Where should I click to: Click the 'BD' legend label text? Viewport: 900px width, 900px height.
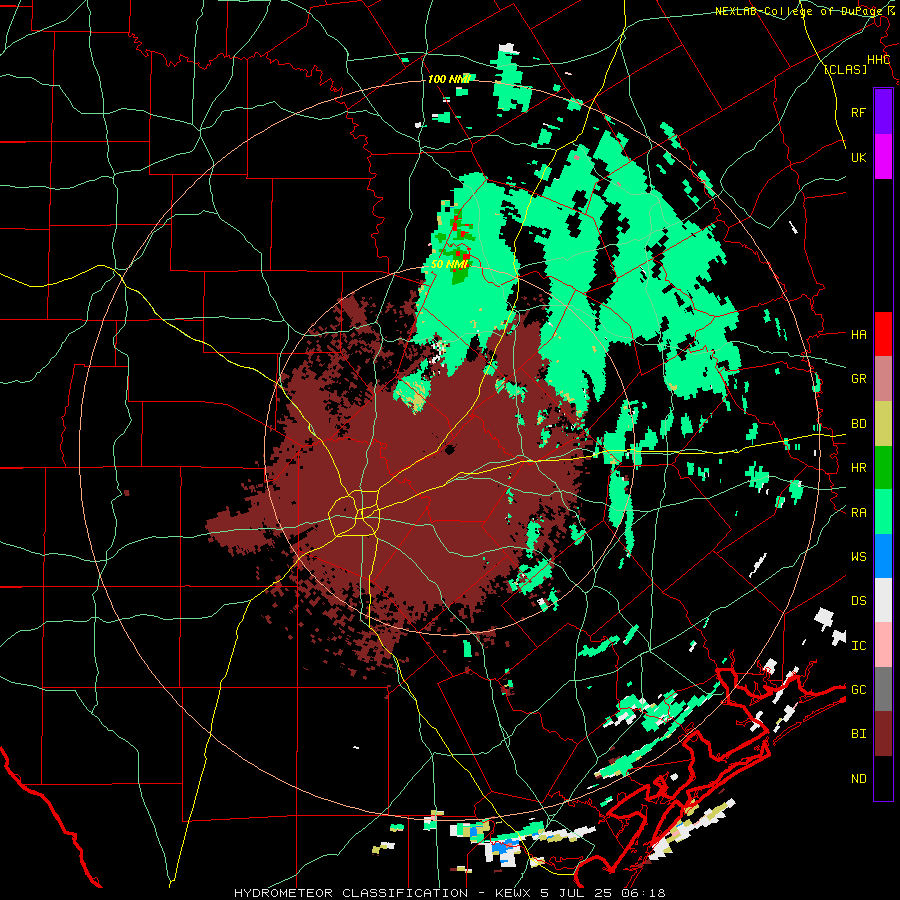858,424
